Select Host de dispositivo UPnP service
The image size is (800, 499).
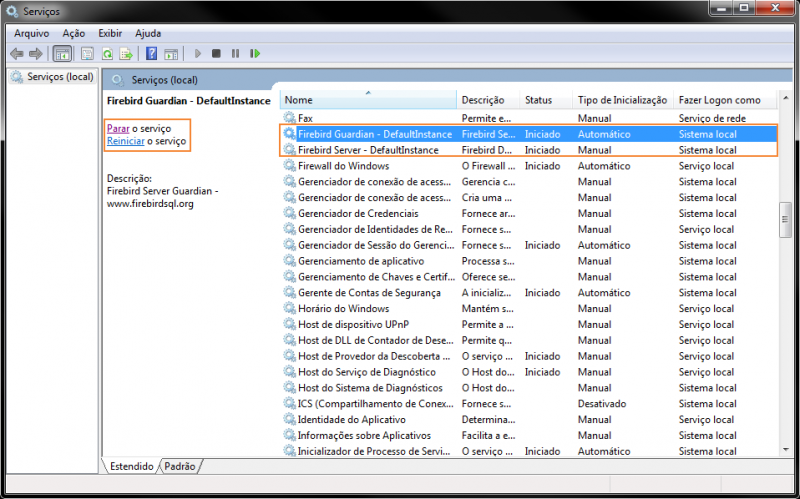click(529, 324)
